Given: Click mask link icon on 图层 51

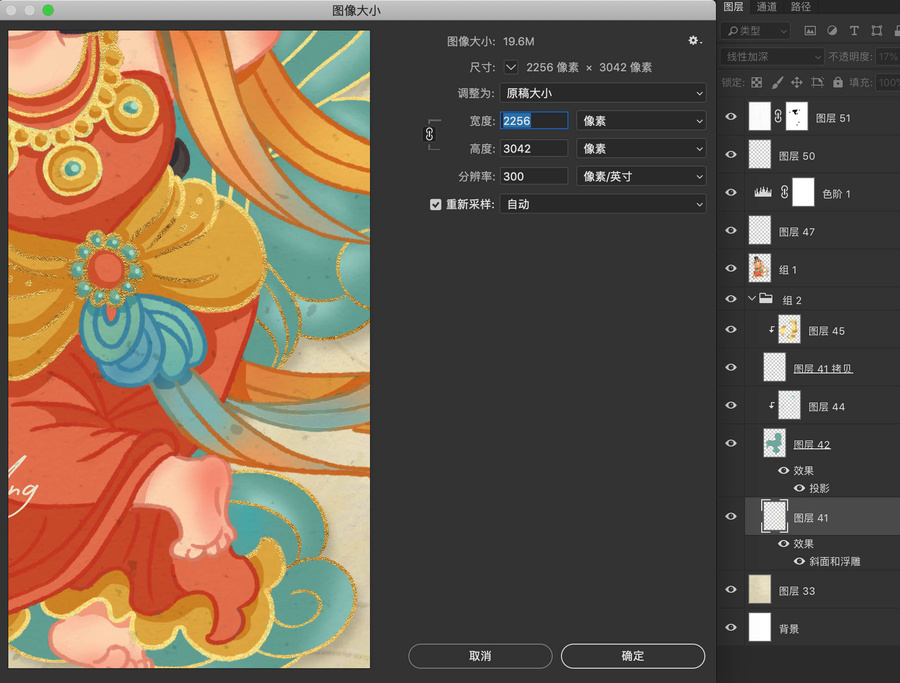Looking at the screenshot, I should point(778,117).
